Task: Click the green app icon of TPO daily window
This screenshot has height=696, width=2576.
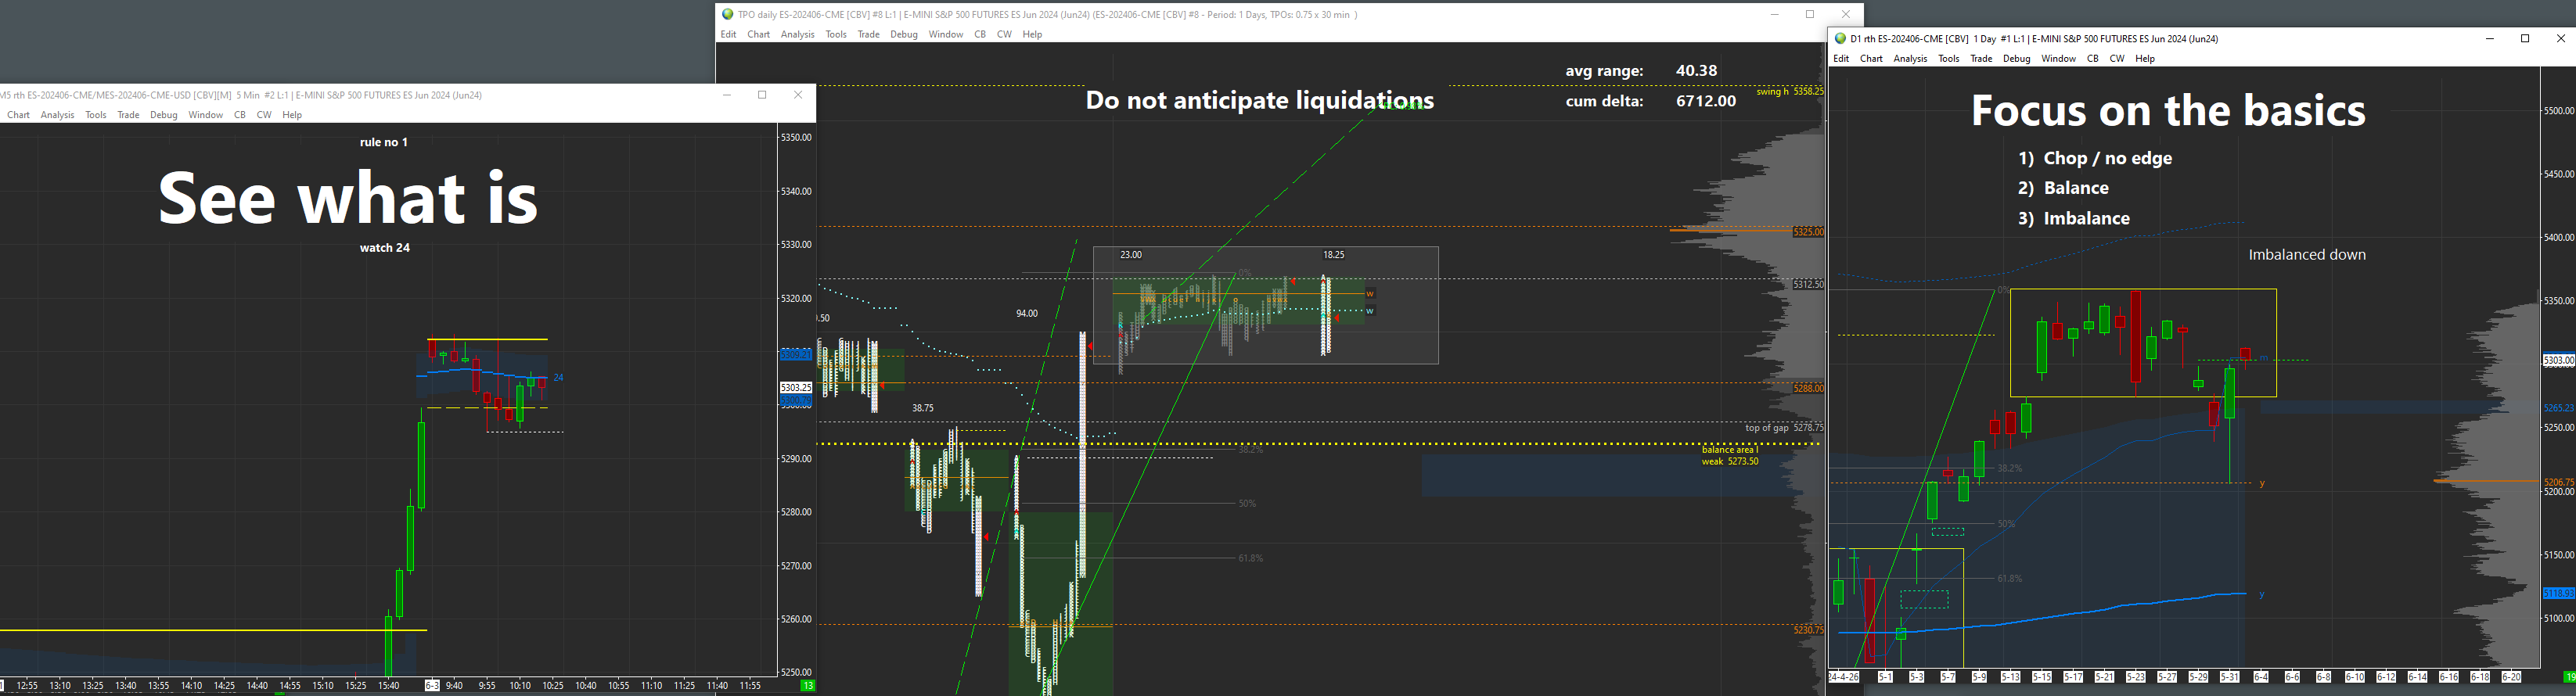Action: click(x=728, y=14)
